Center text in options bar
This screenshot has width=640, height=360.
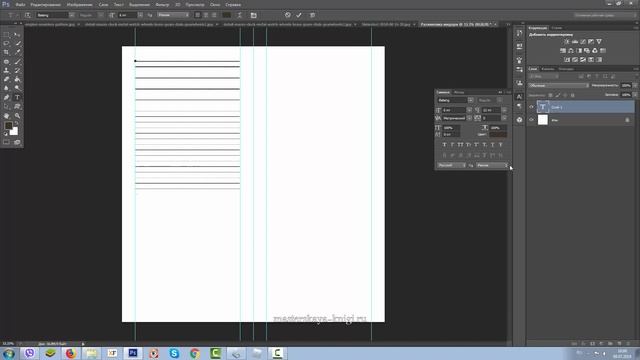206,15
